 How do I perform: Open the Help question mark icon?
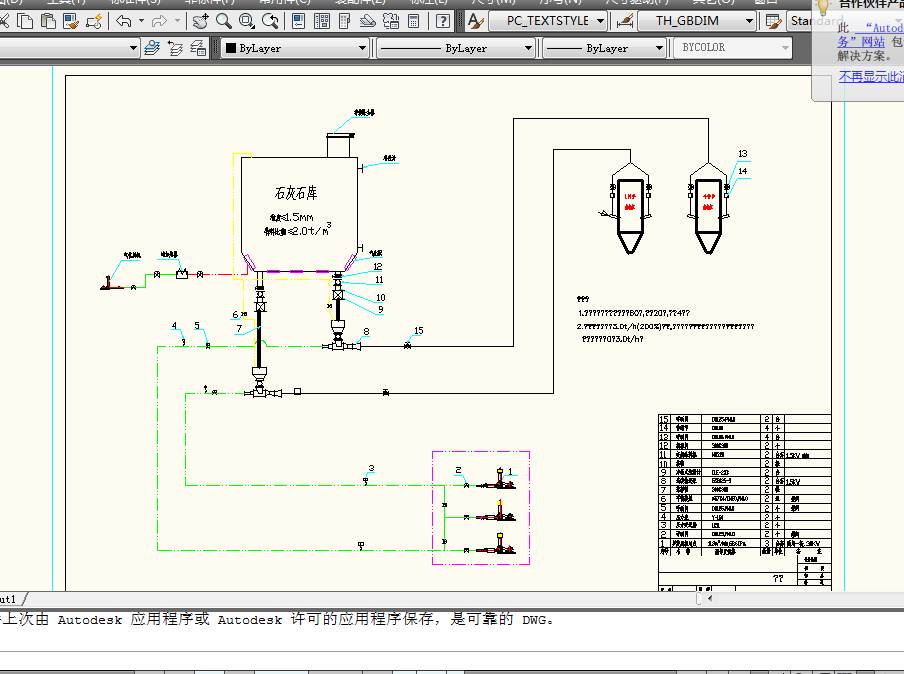(442, 20)
